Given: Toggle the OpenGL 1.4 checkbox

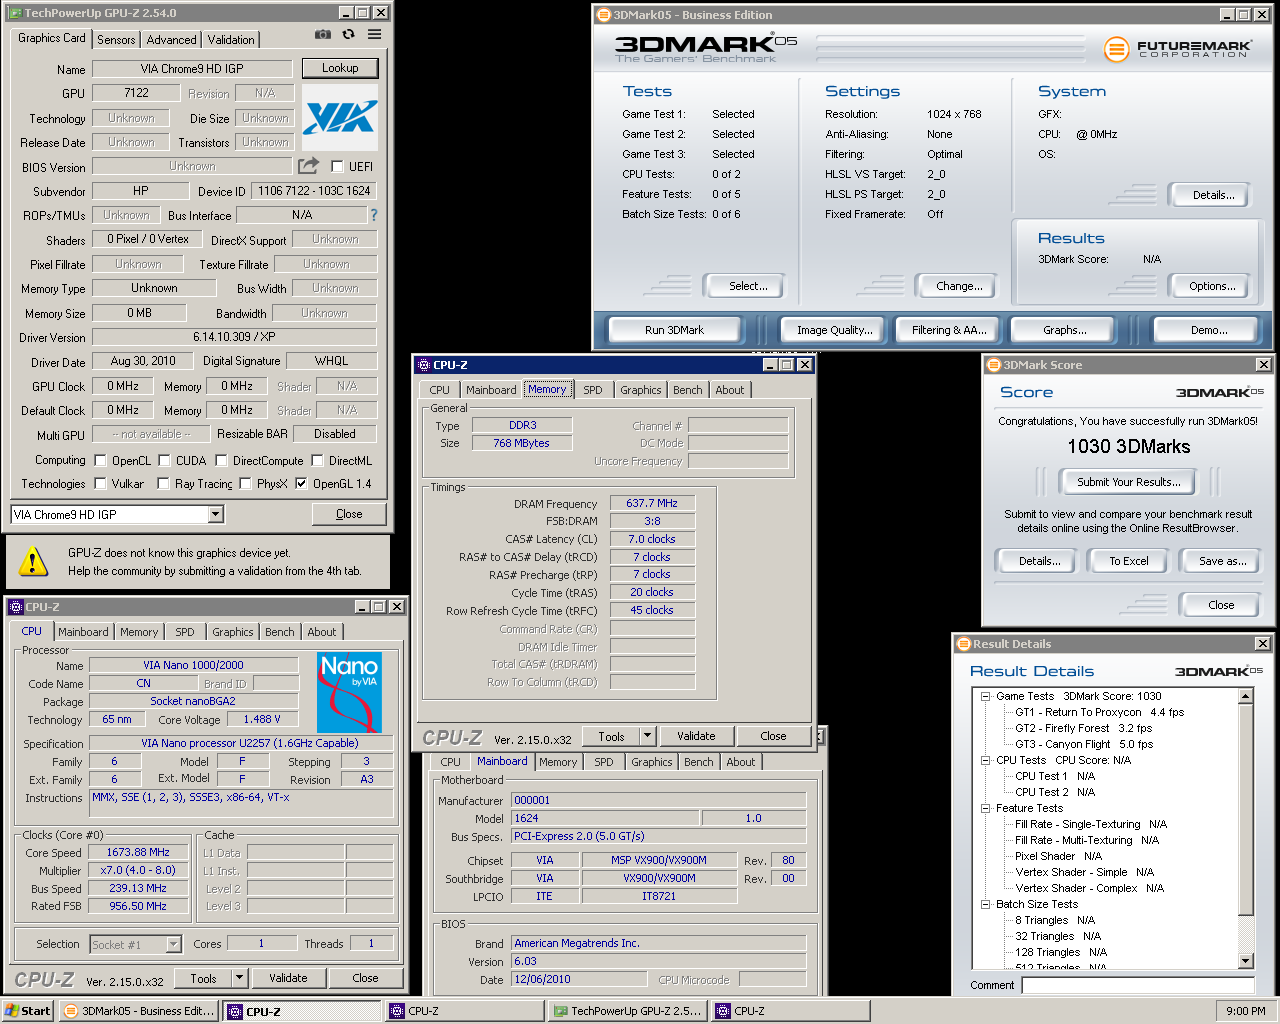Looking at the screenshot, I should pyautogui.click(x=301, y=484).
